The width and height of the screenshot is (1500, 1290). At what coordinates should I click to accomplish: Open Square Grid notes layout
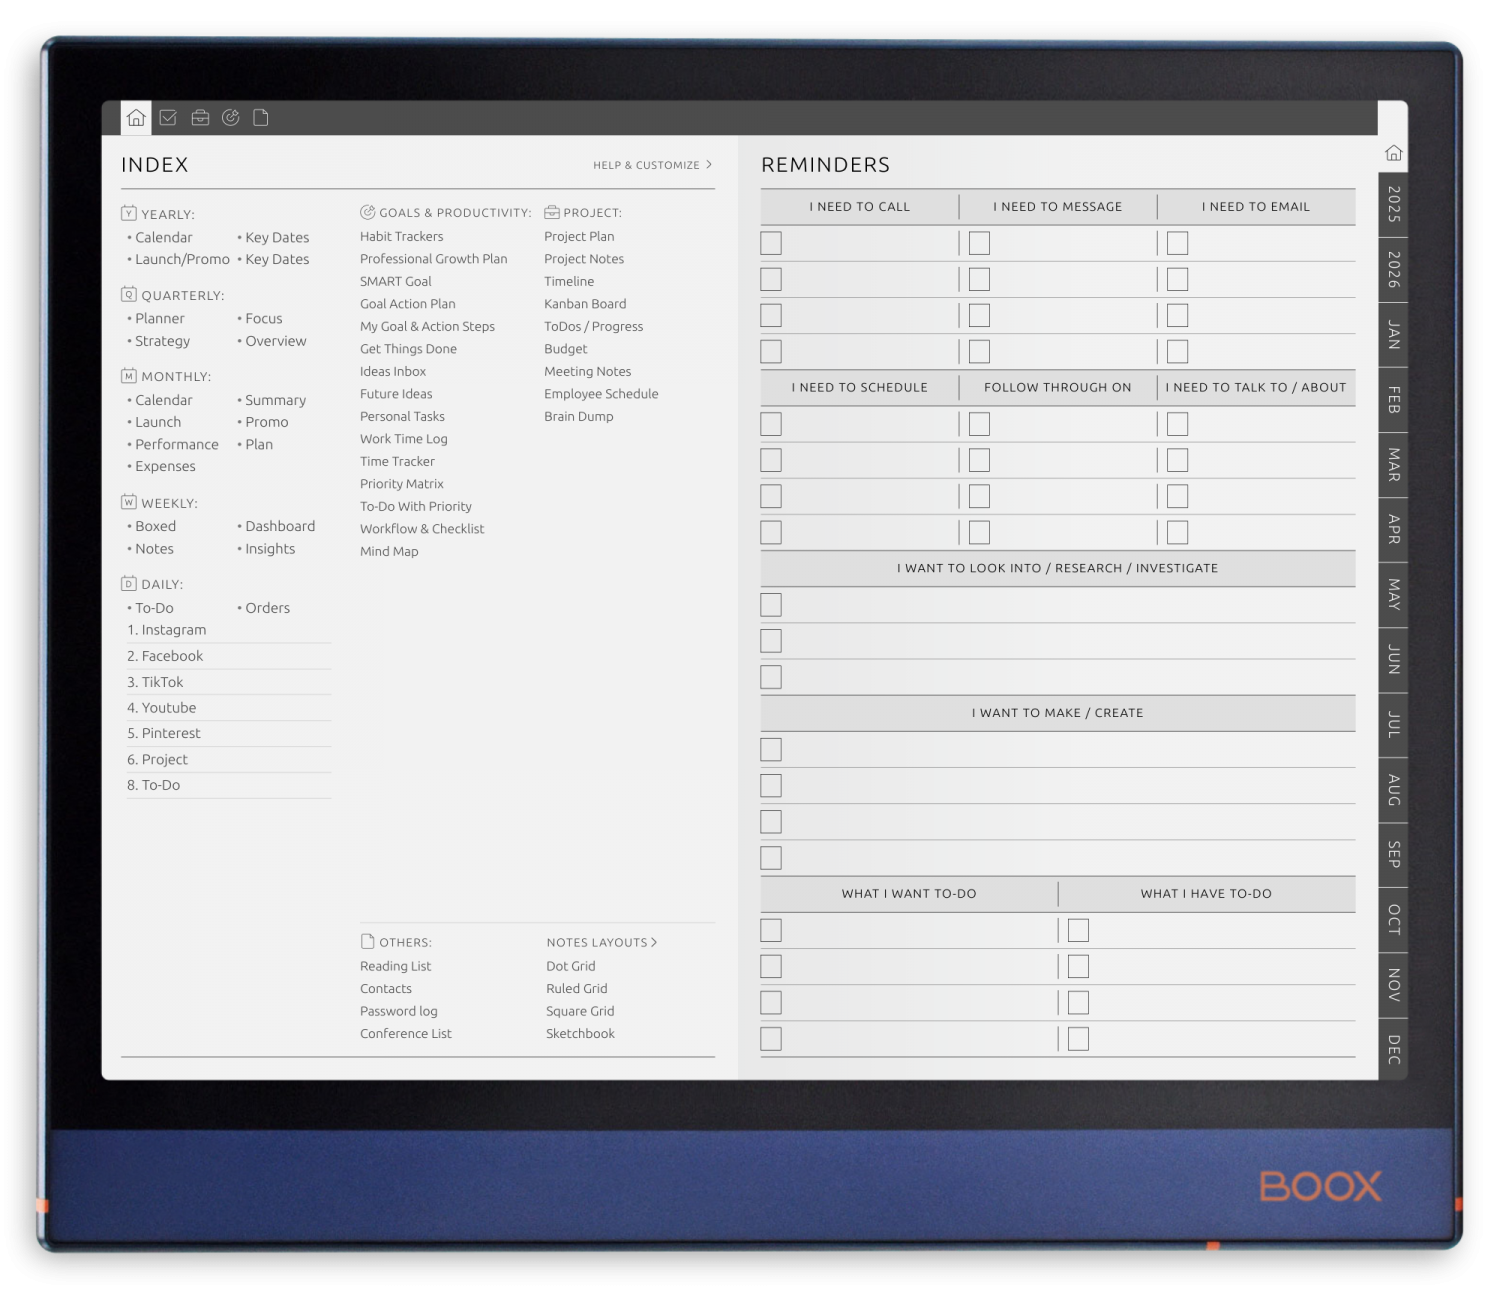[x=580, y=1011]
